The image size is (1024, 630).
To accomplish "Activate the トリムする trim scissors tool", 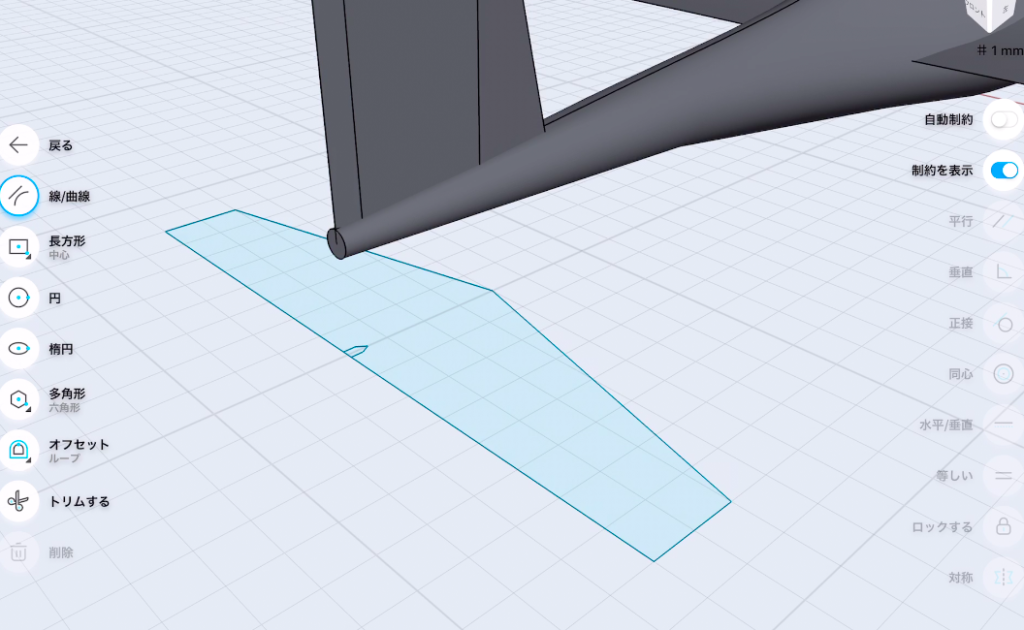I will pos(19,501).
